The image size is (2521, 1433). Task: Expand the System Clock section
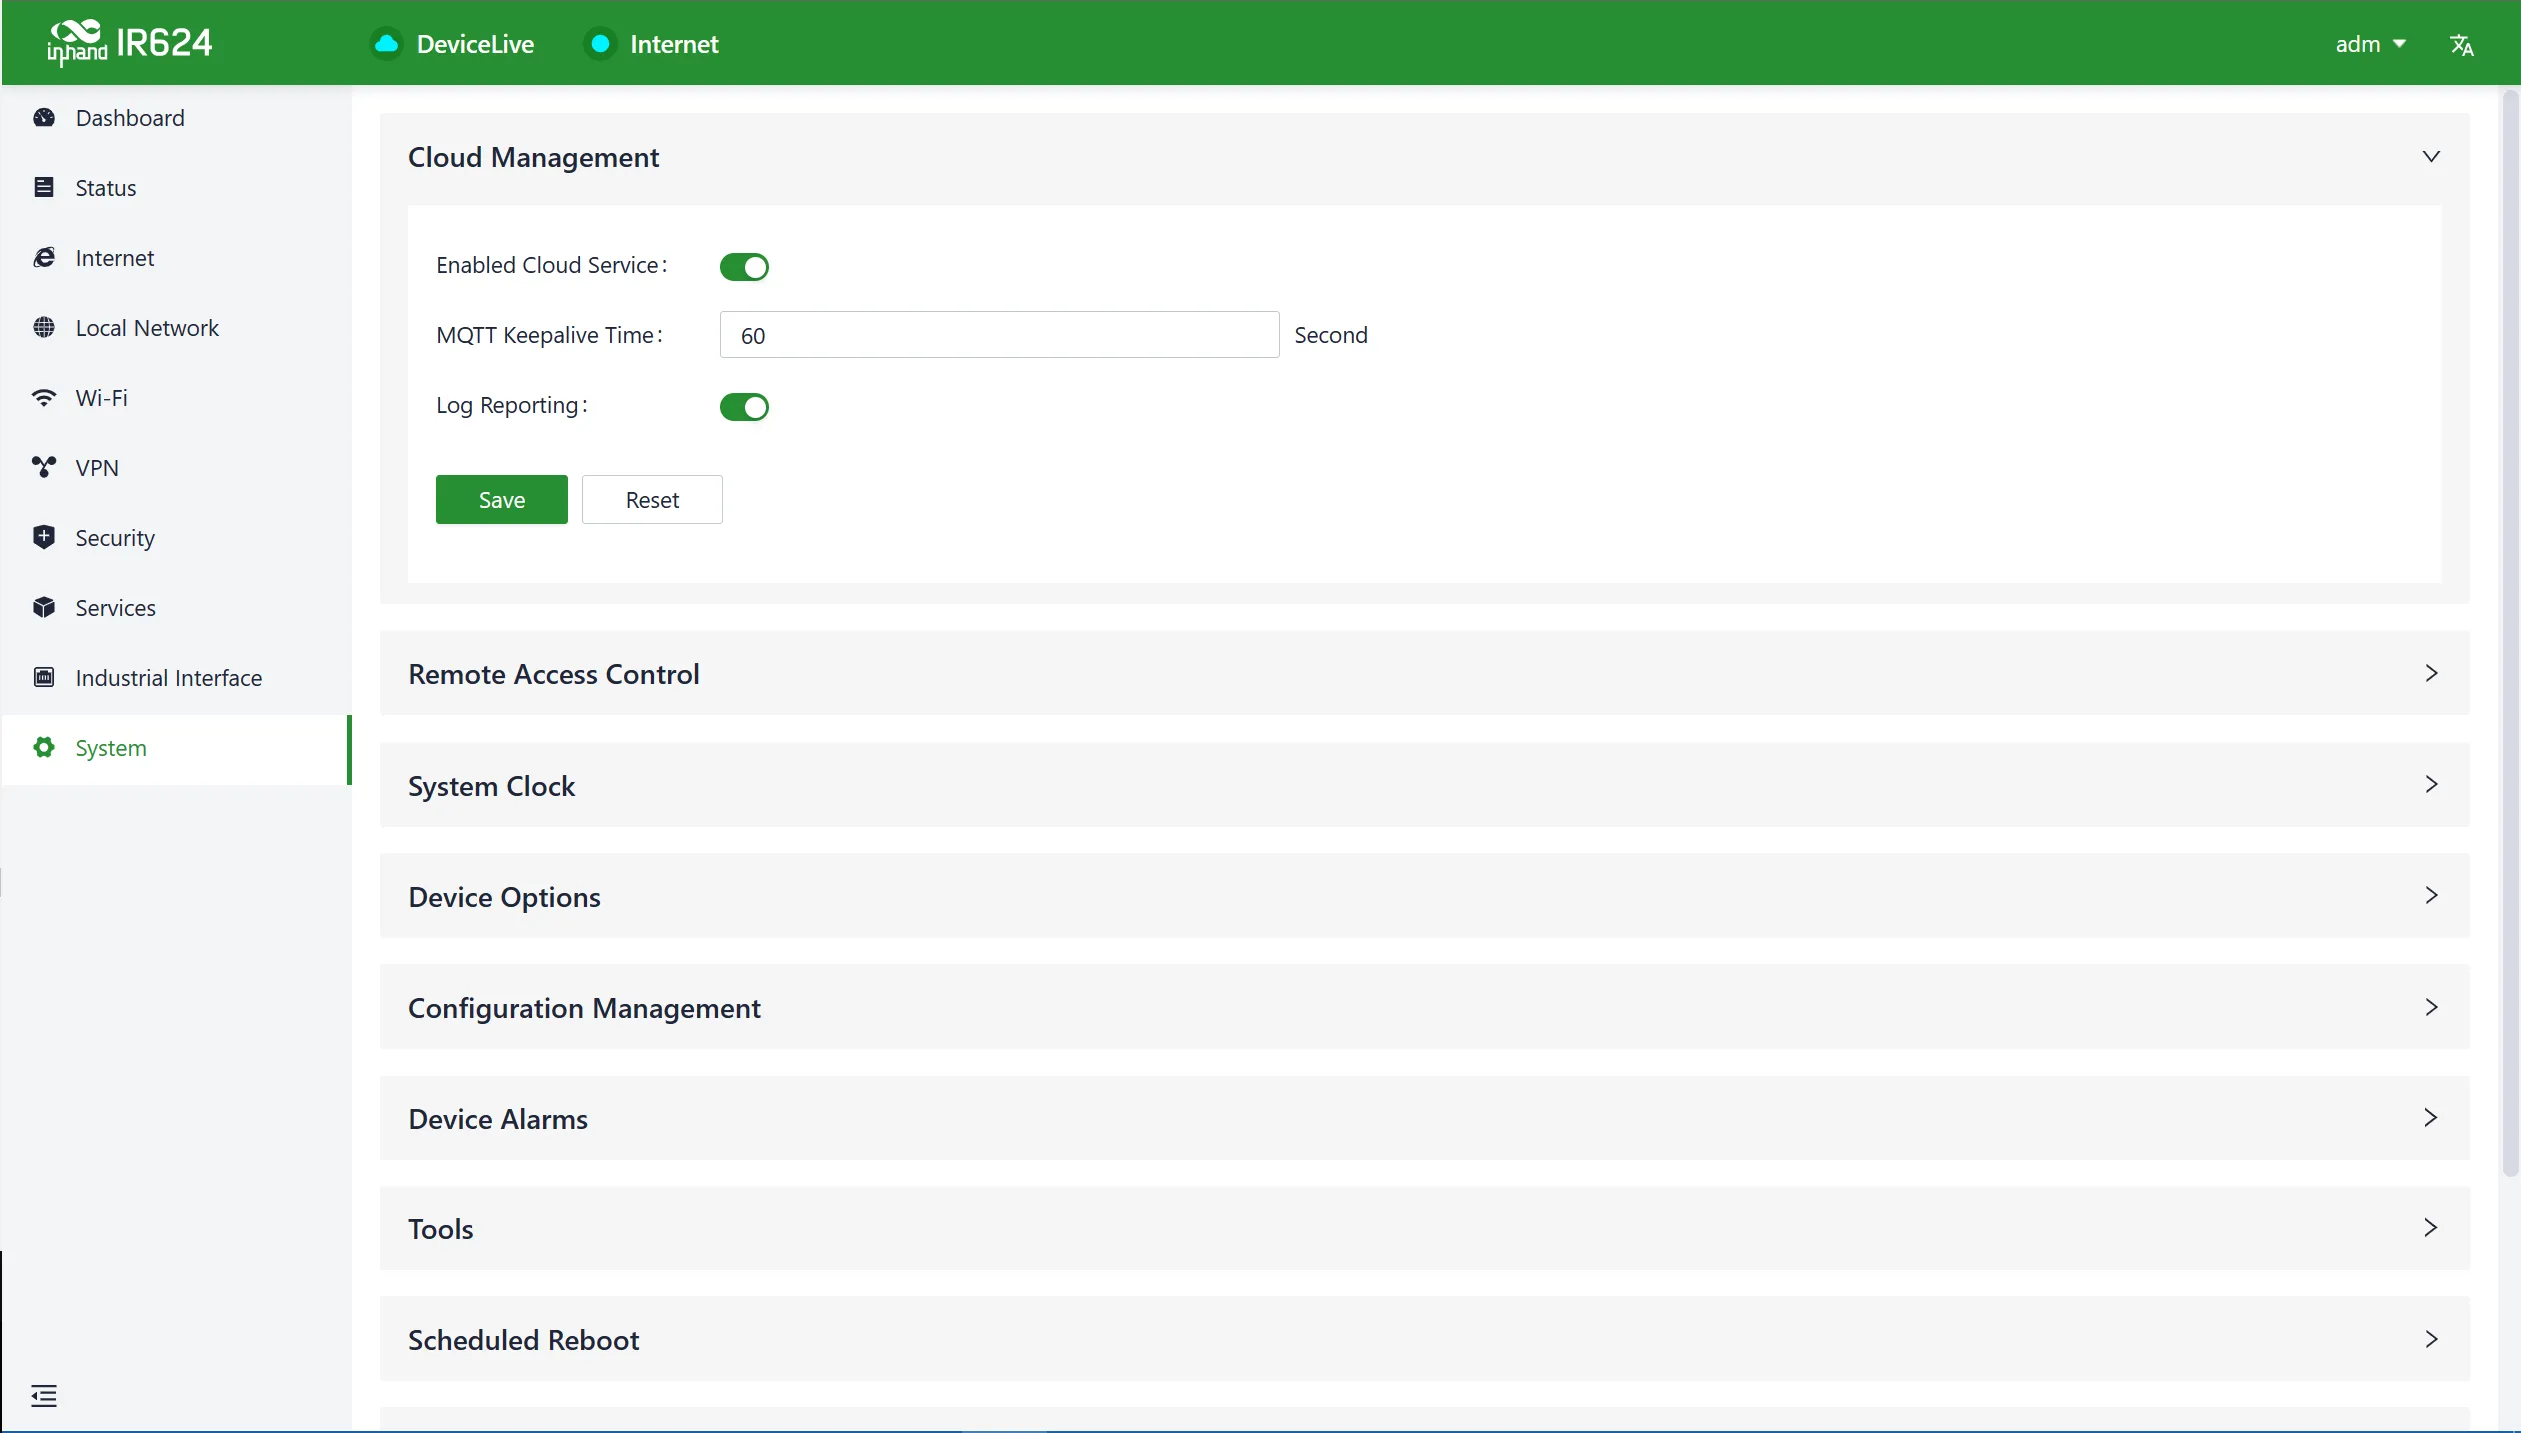[1424, 785]
